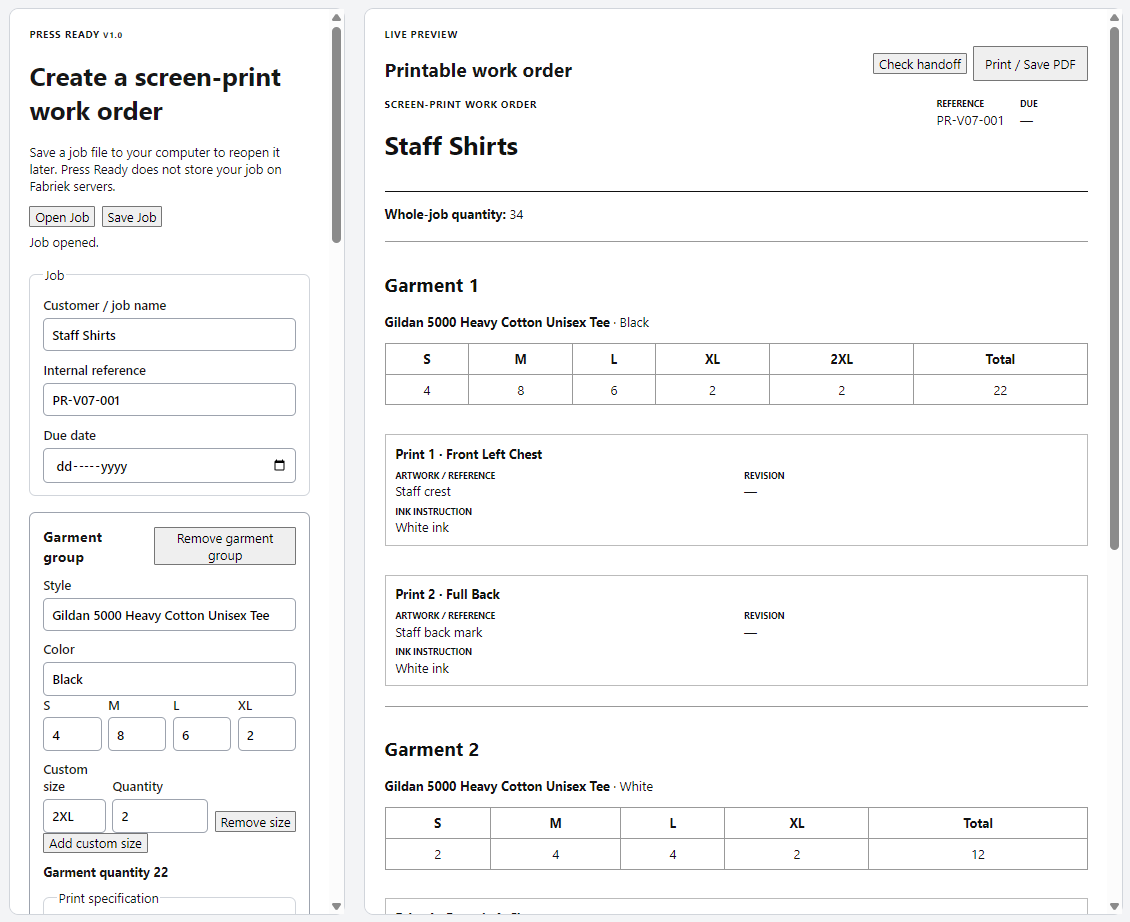Open the due date calendar picker icon

[280, 466]
